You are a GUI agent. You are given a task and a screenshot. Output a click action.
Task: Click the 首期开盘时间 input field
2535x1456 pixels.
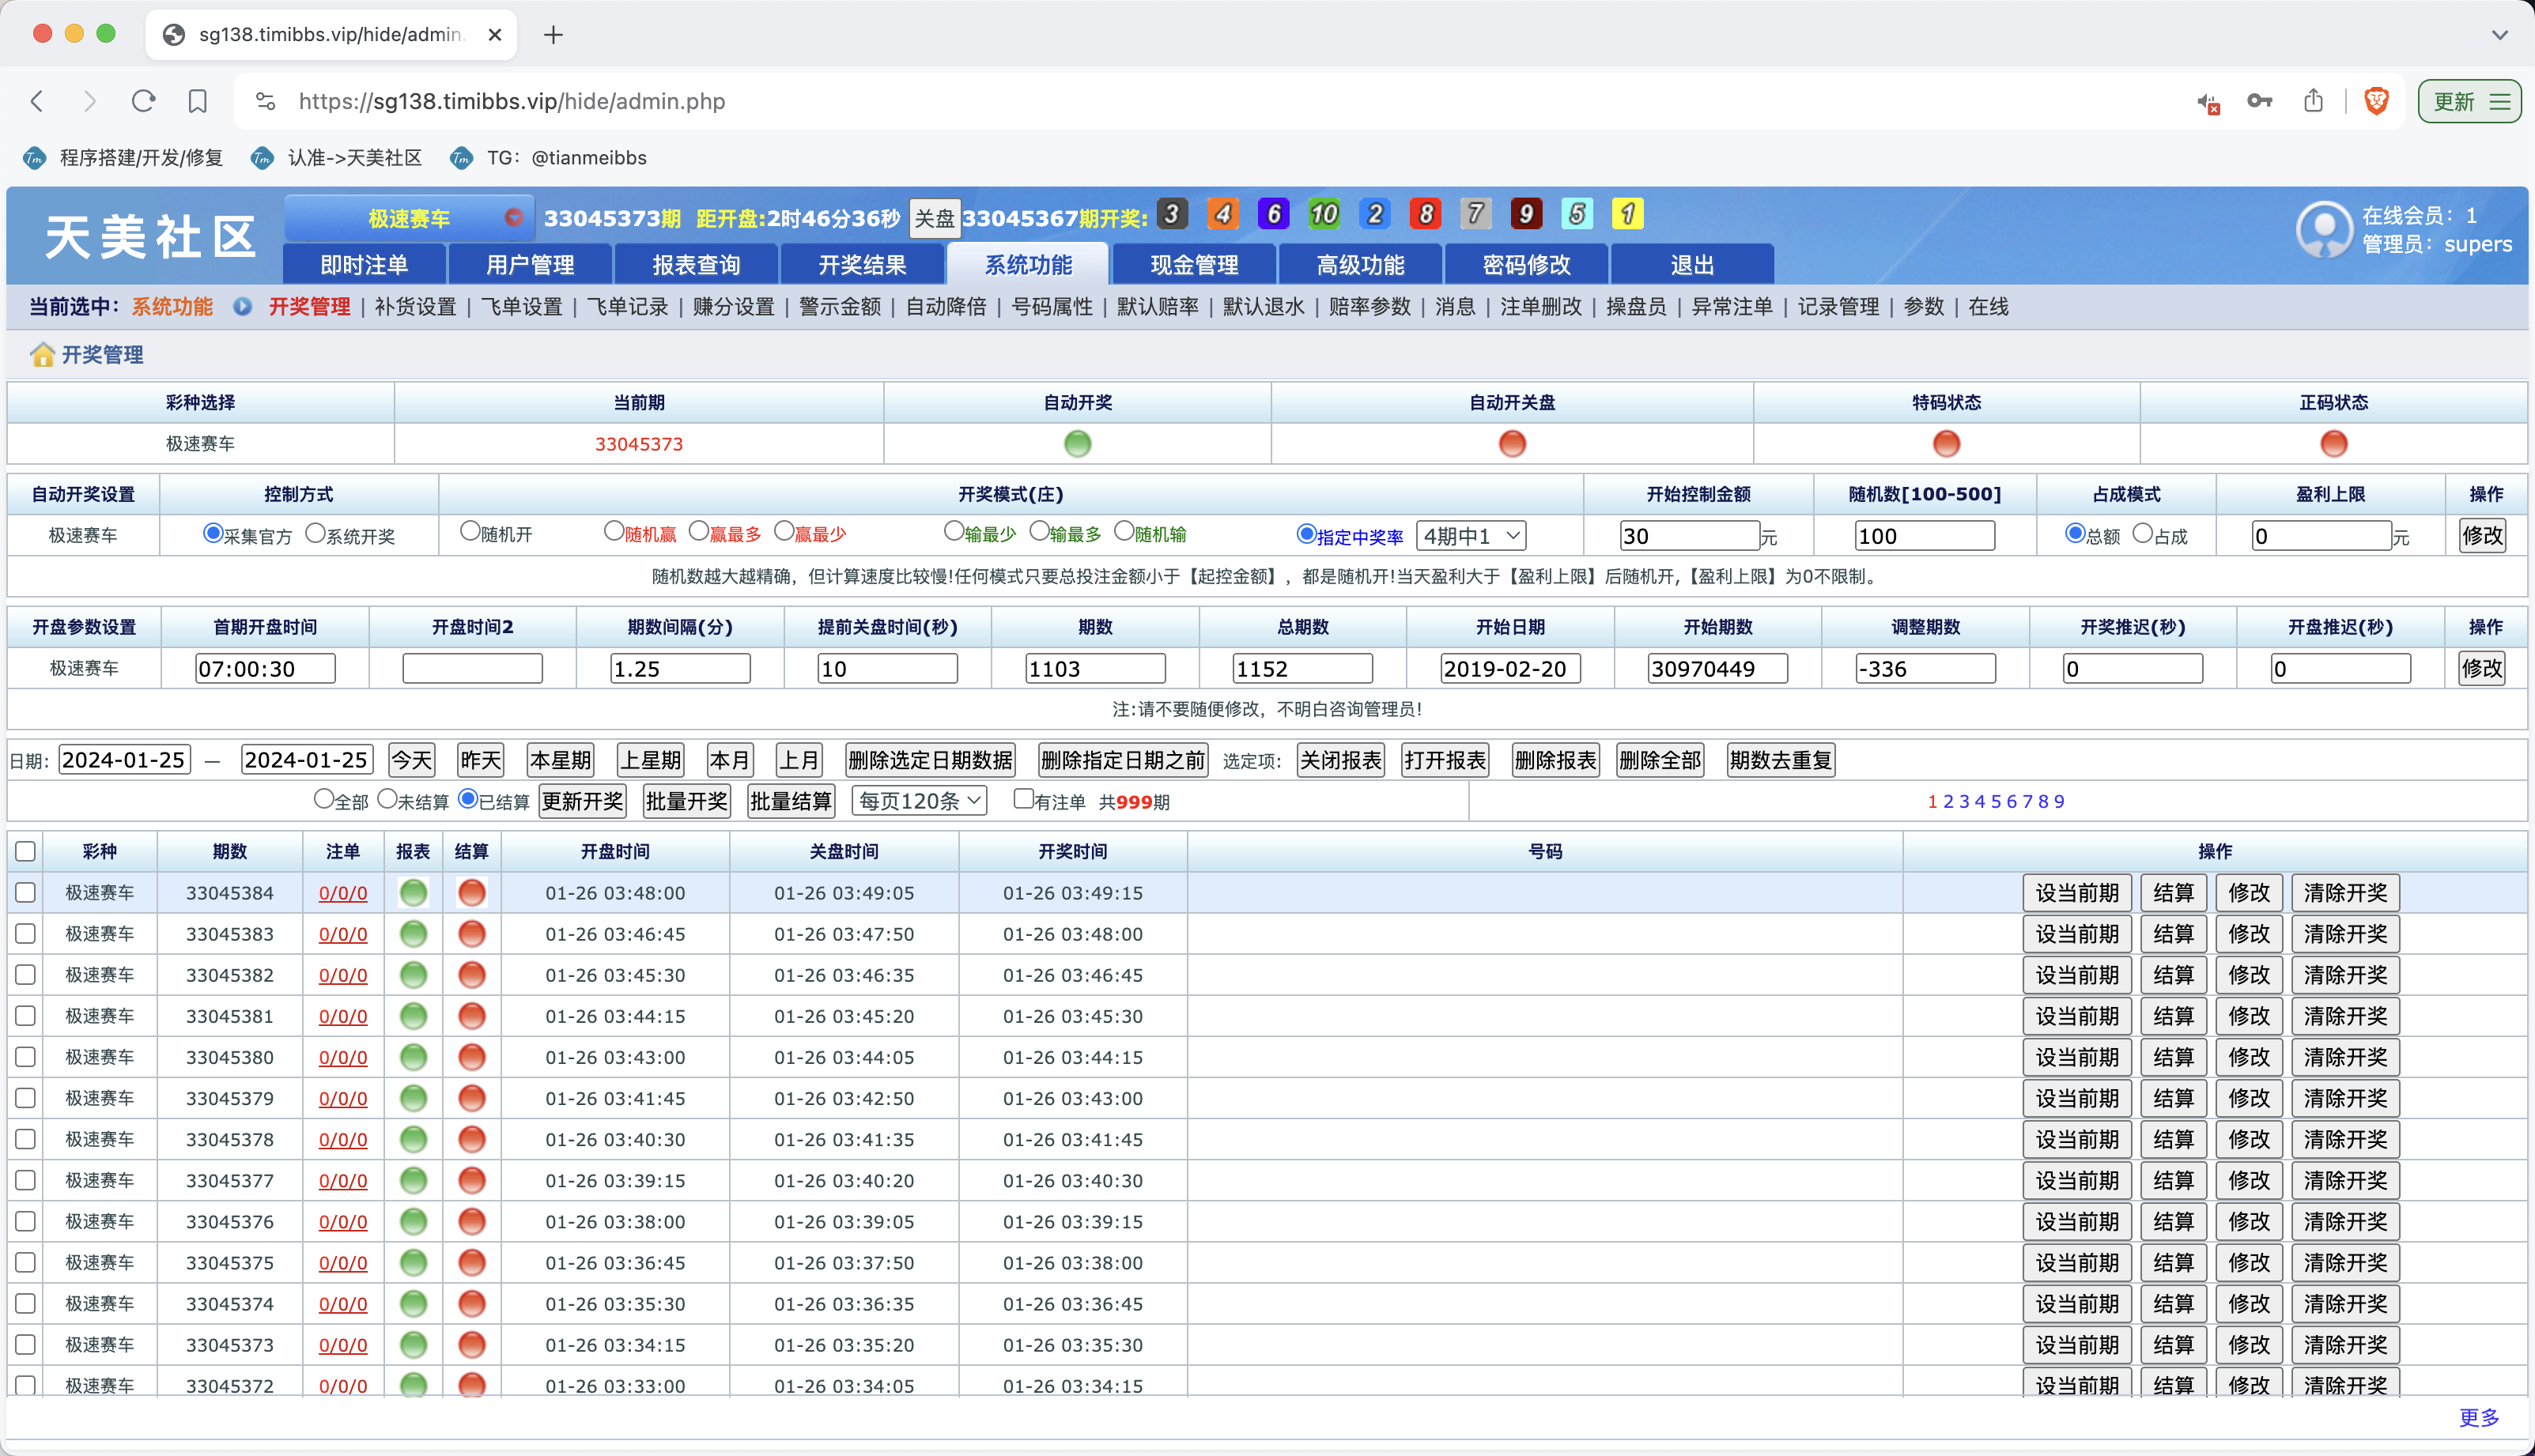pos(265,668)
